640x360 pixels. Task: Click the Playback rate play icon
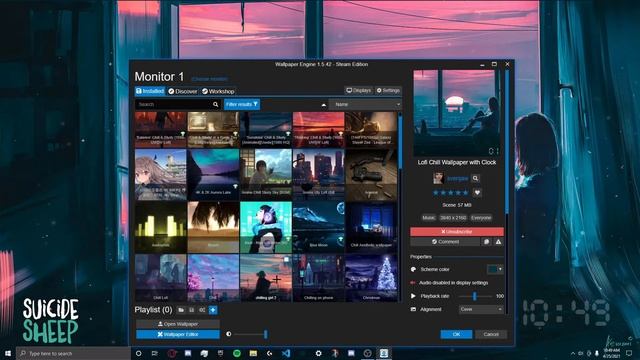point(413,296)
